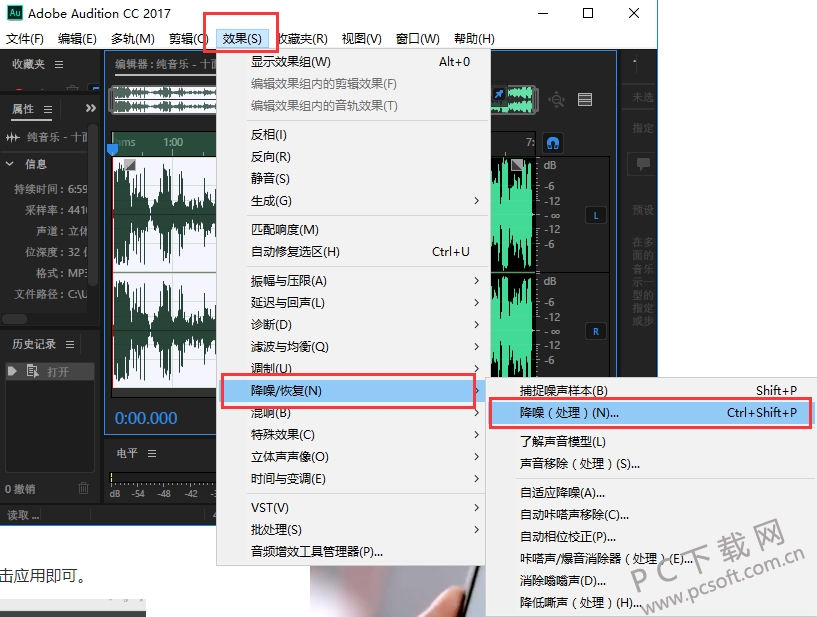Expand 时间与变调(E) submenu

(353, 478)
